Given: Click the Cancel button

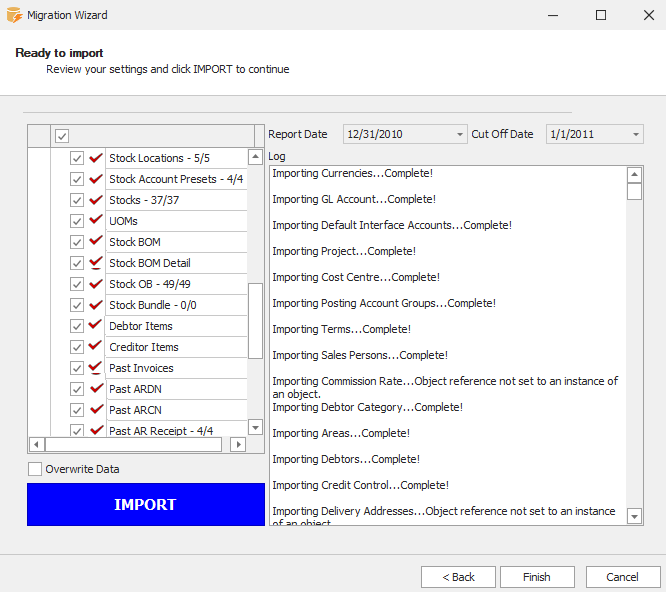Looking at the screenshot, I should pyautogui.click(x=623, y=577).
